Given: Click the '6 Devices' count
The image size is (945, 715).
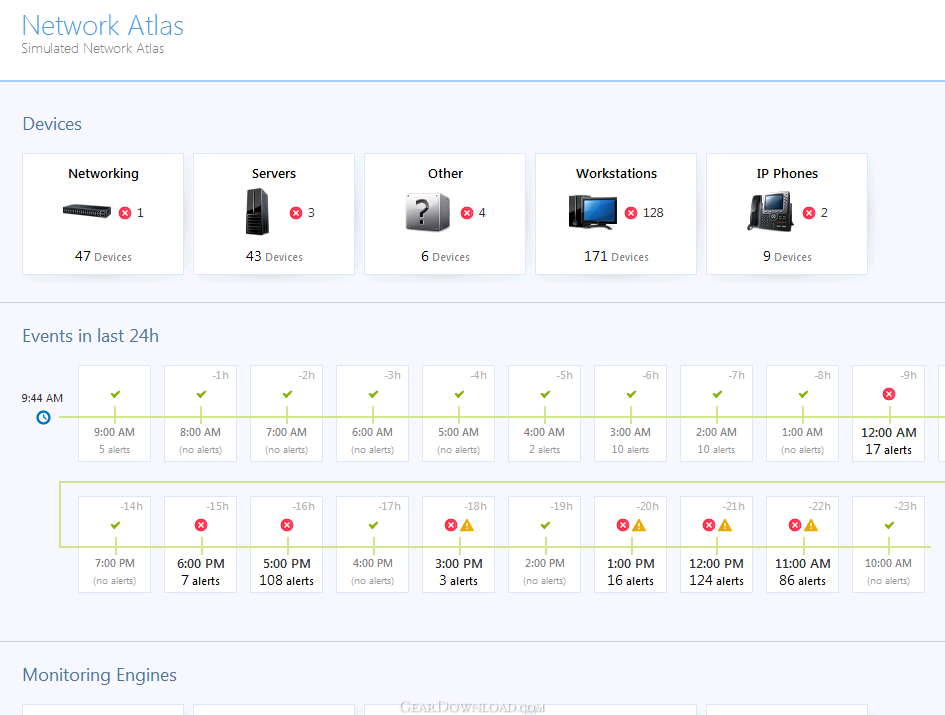Looking at the screenshot, I should coord(445,256).
